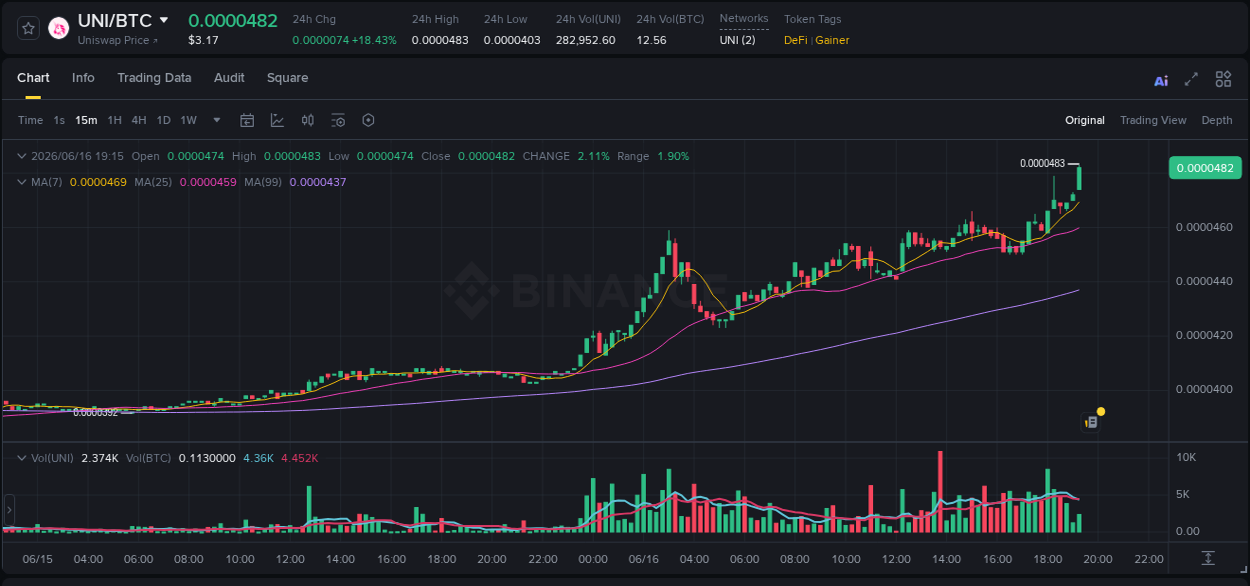The width and height of the screenshot is (1250, 586).
Task: Expand the left side panel arrow
Action: click(8, 510)
